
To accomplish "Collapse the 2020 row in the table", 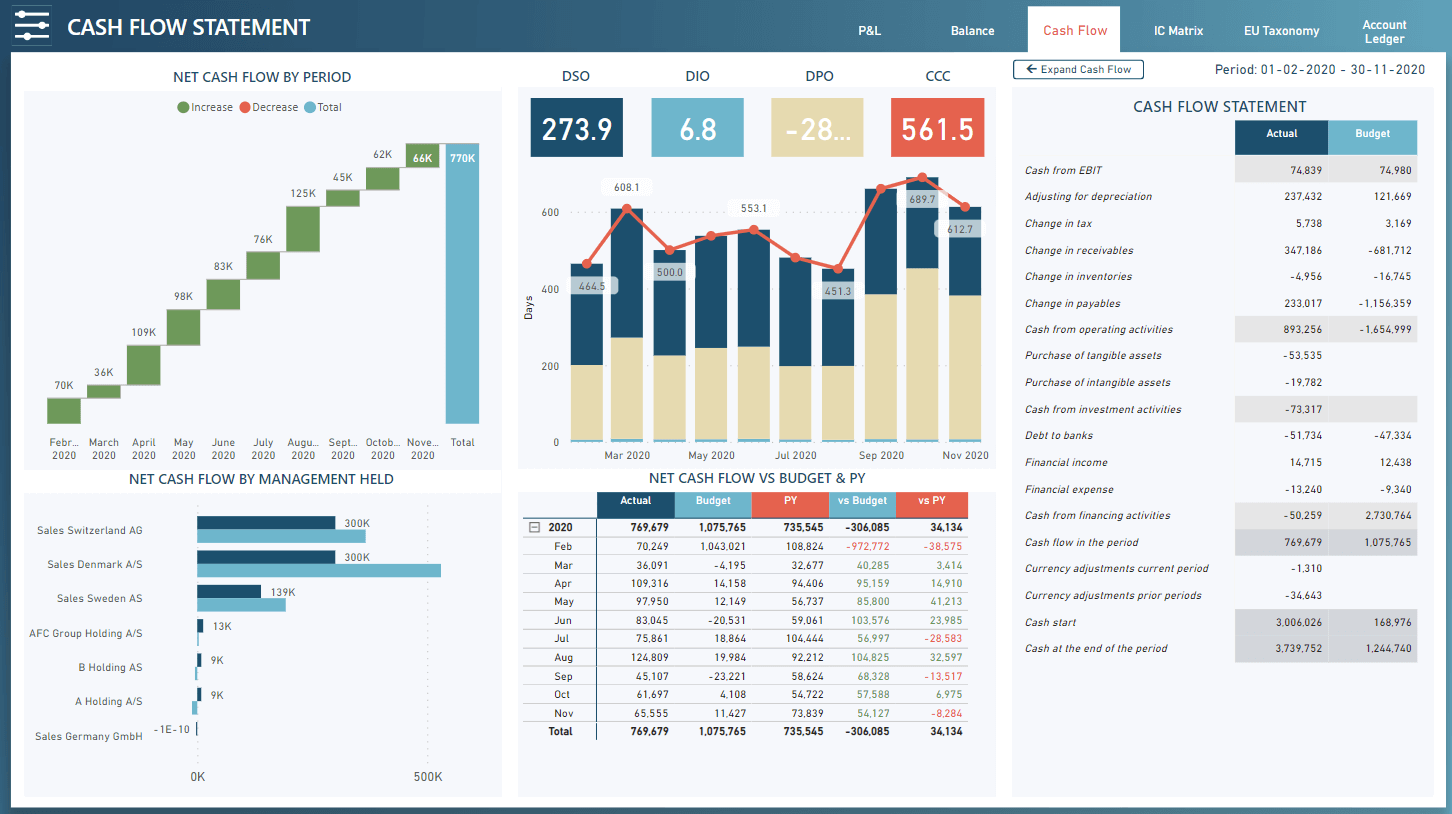I will [x=534, y=527].
